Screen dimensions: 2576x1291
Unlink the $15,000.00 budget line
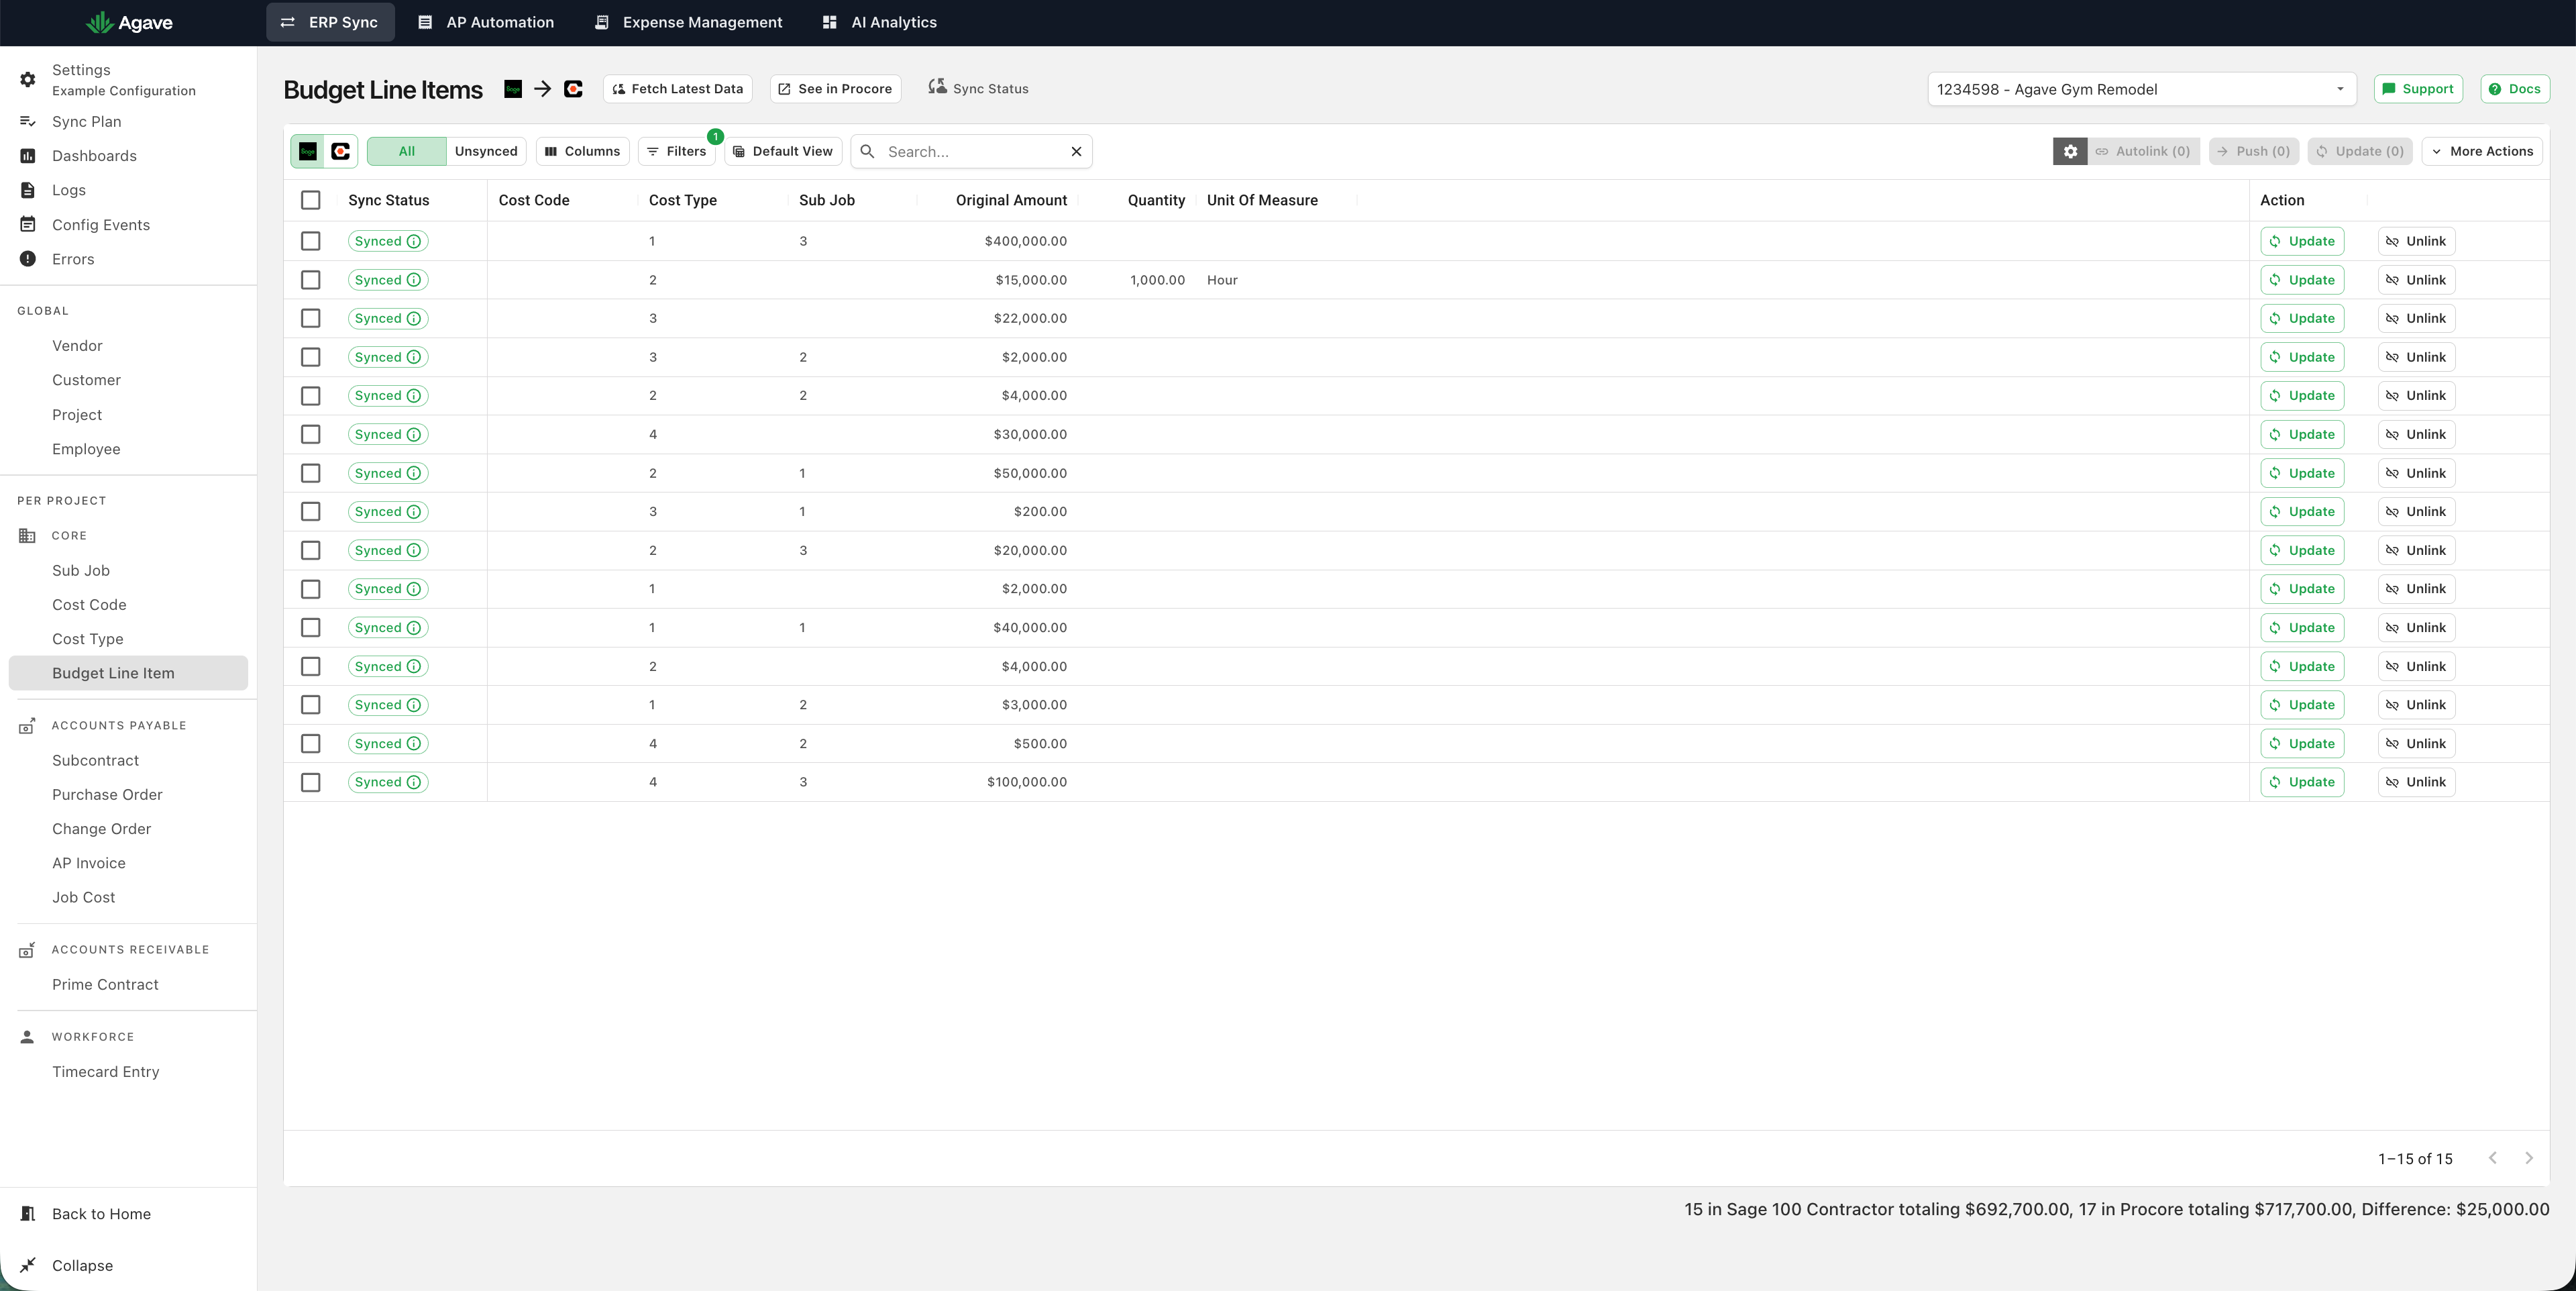2416,280
